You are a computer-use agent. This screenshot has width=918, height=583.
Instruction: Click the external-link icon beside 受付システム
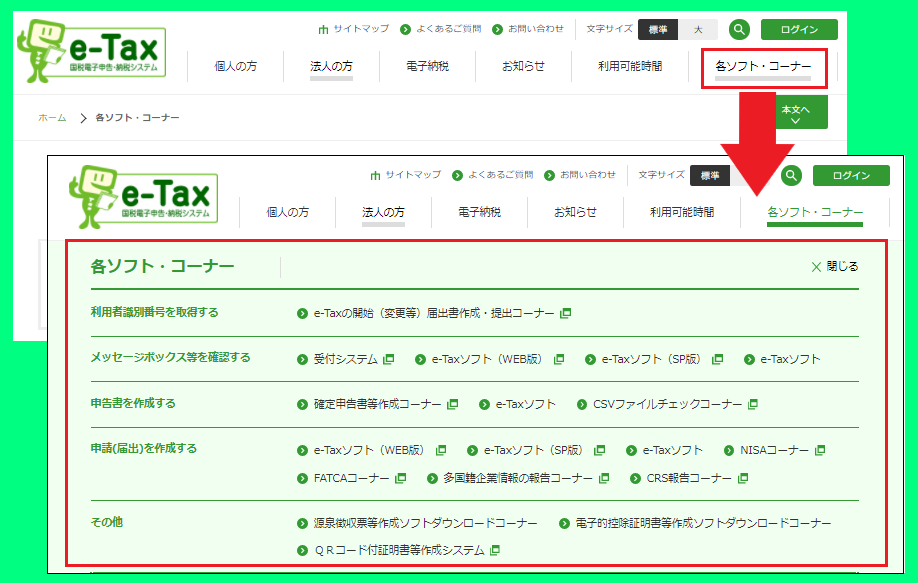point(389,359)
